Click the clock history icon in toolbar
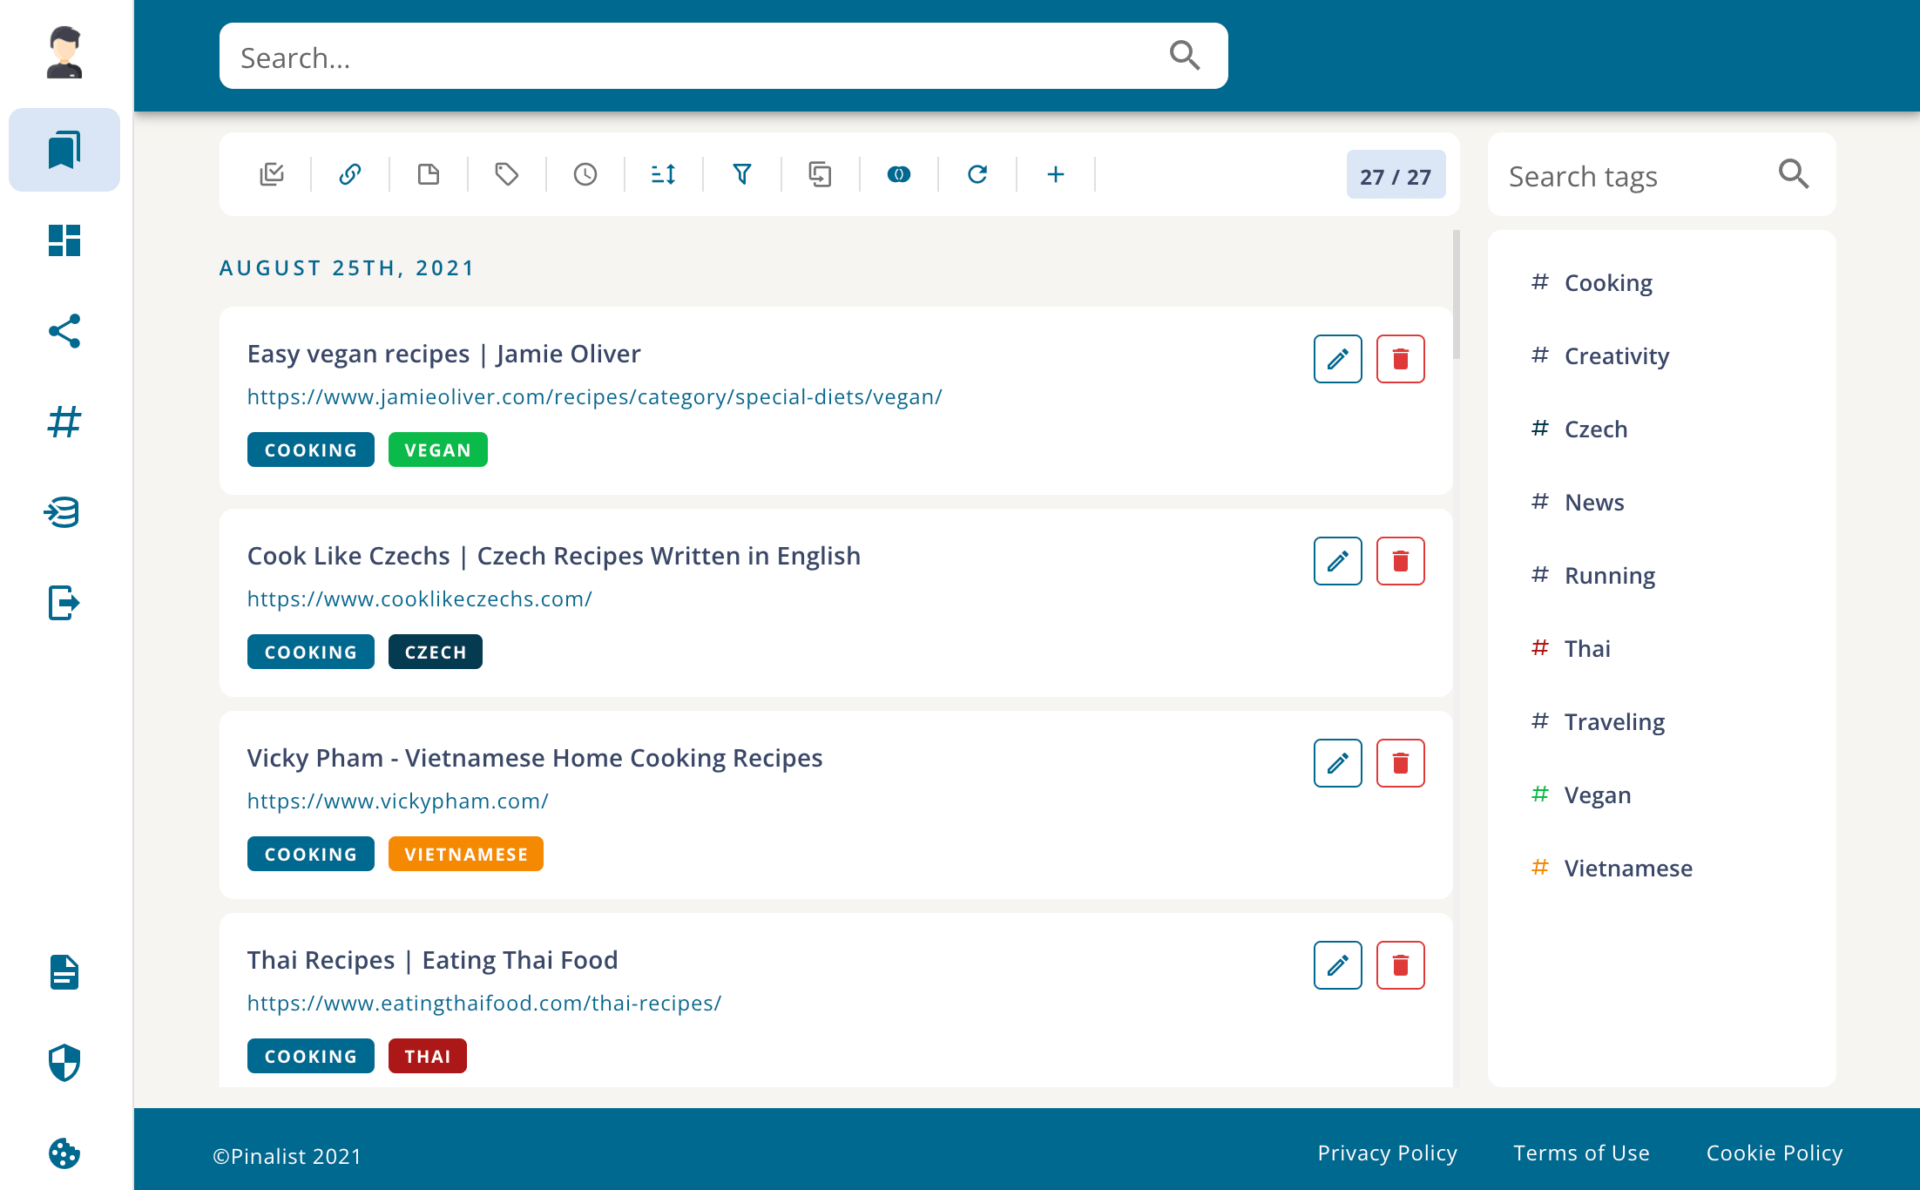Image resolution: width=1920 pixels, height=1190 pixels. (x=584, y=174)
